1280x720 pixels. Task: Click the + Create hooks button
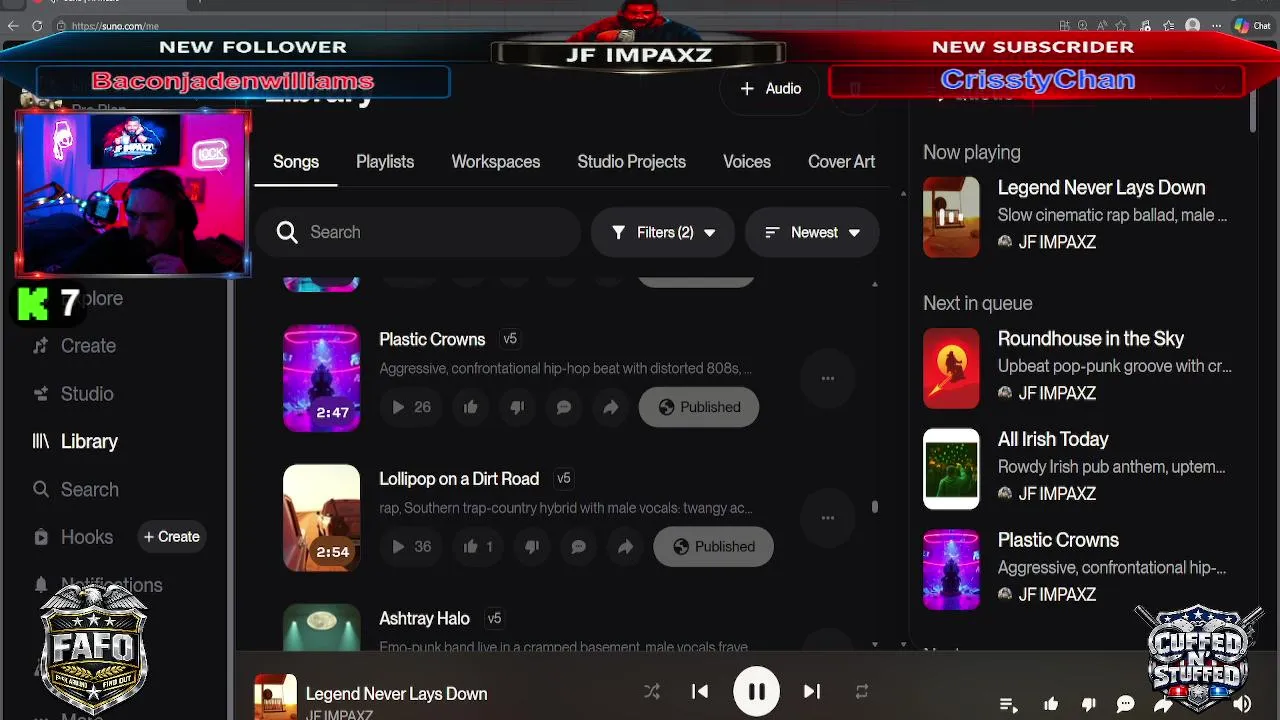(x=172, y=537)
